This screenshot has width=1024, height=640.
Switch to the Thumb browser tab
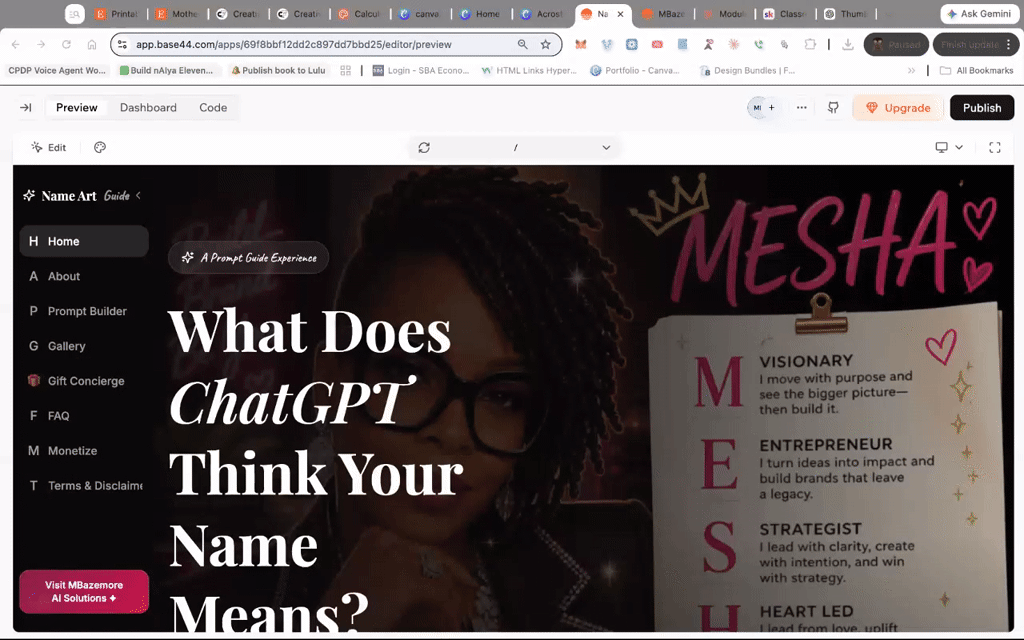pyautogui.click(x=846, y=14)
